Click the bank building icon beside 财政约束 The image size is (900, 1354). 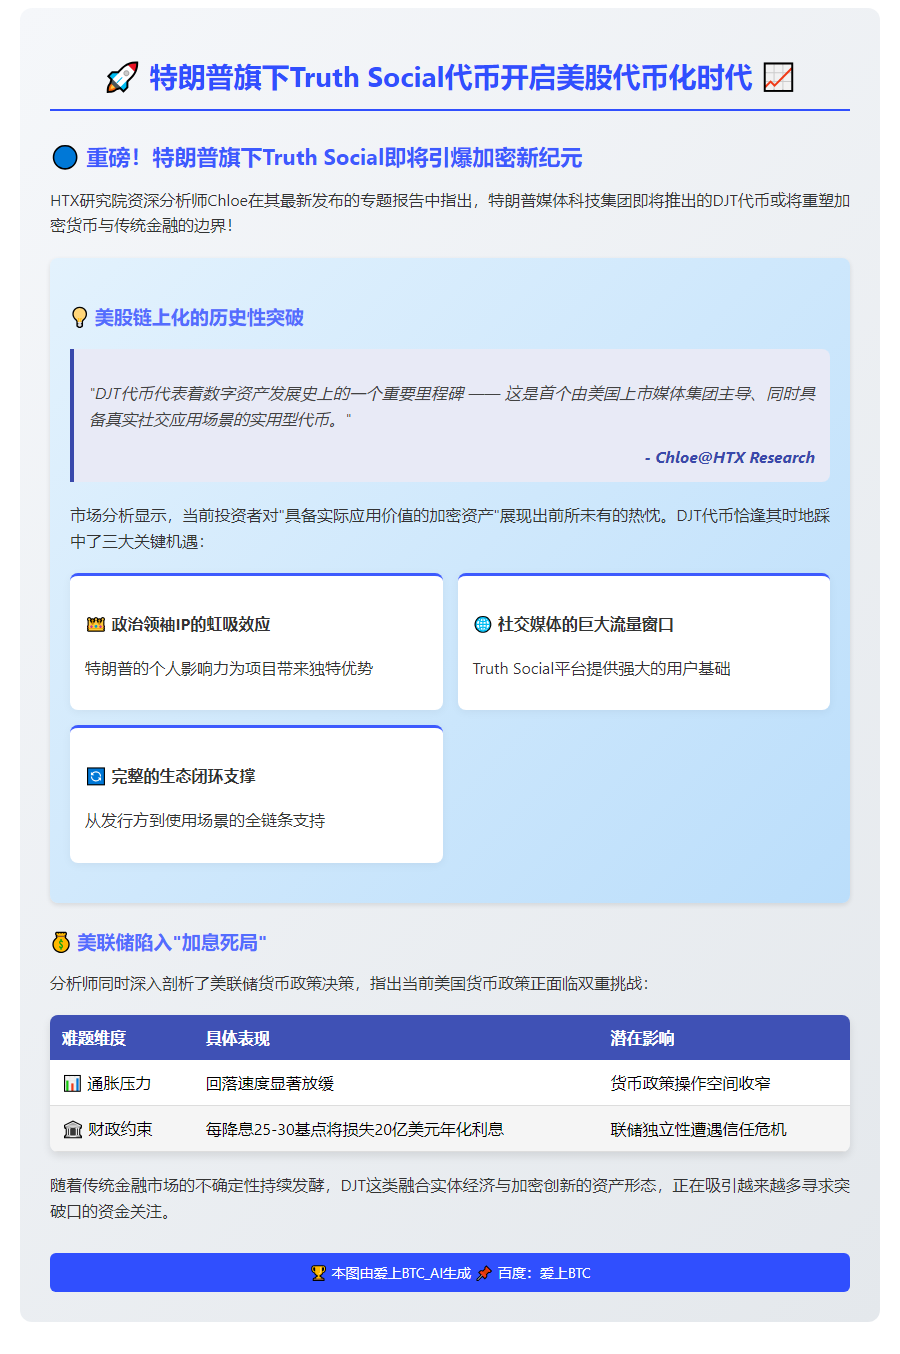(72, 1130)
